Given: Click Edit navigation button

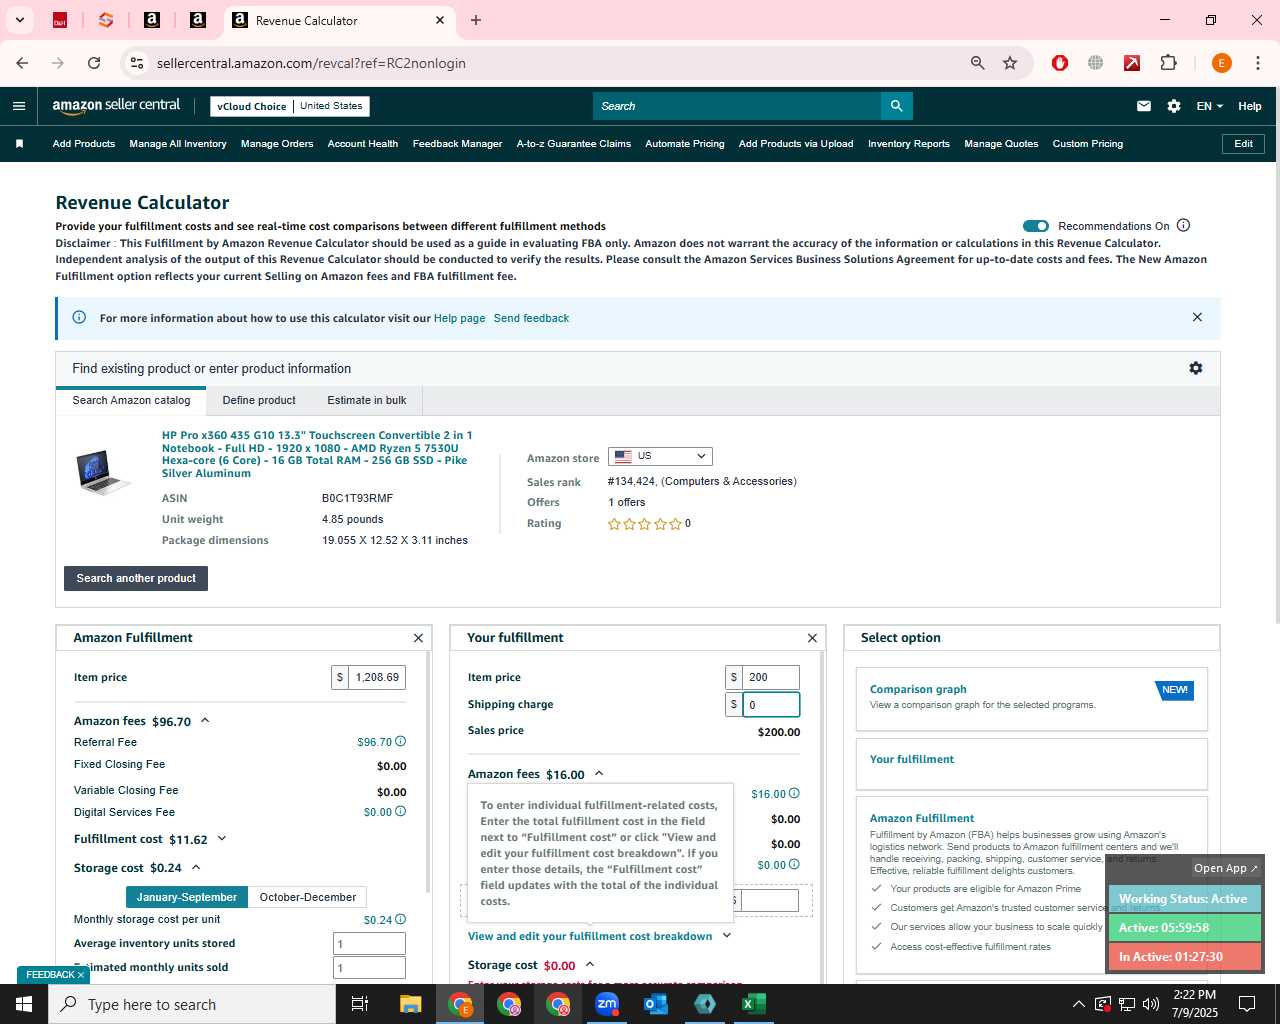Looking at the screenshot, I should tap(1243, 144).
